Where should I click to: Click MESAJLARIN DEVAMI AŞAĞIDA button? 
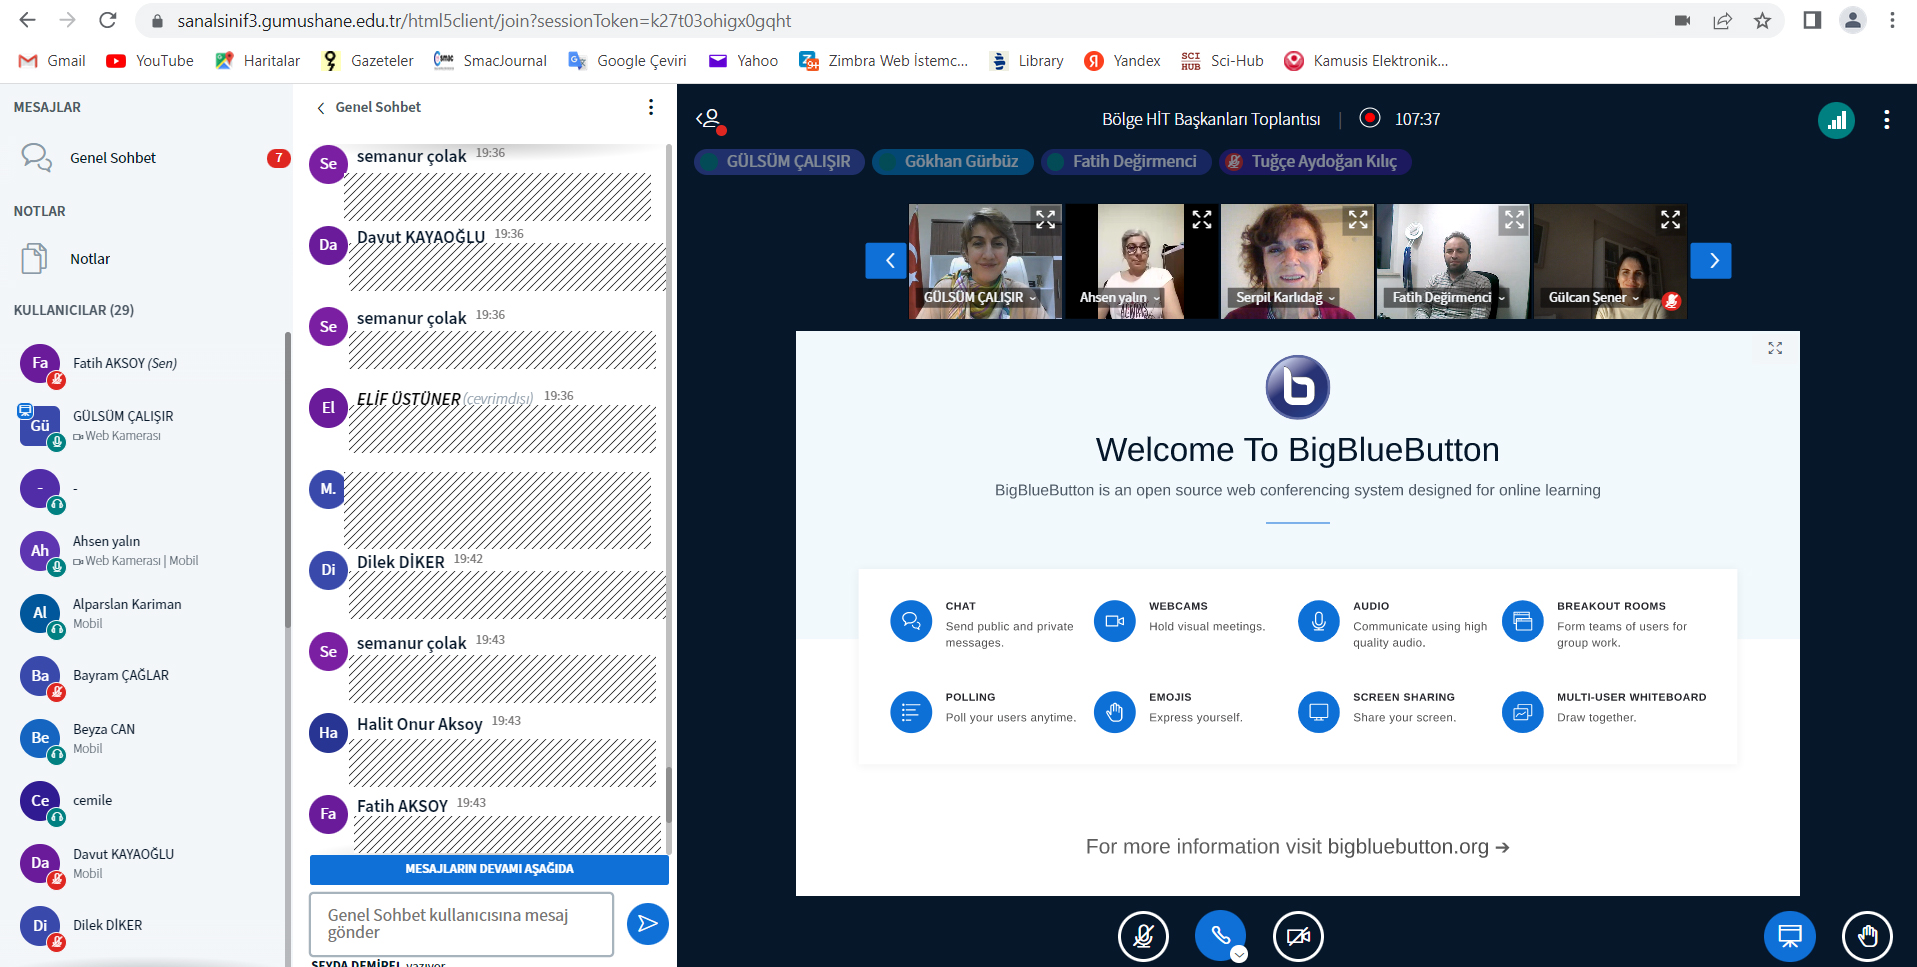pos(489,869)
